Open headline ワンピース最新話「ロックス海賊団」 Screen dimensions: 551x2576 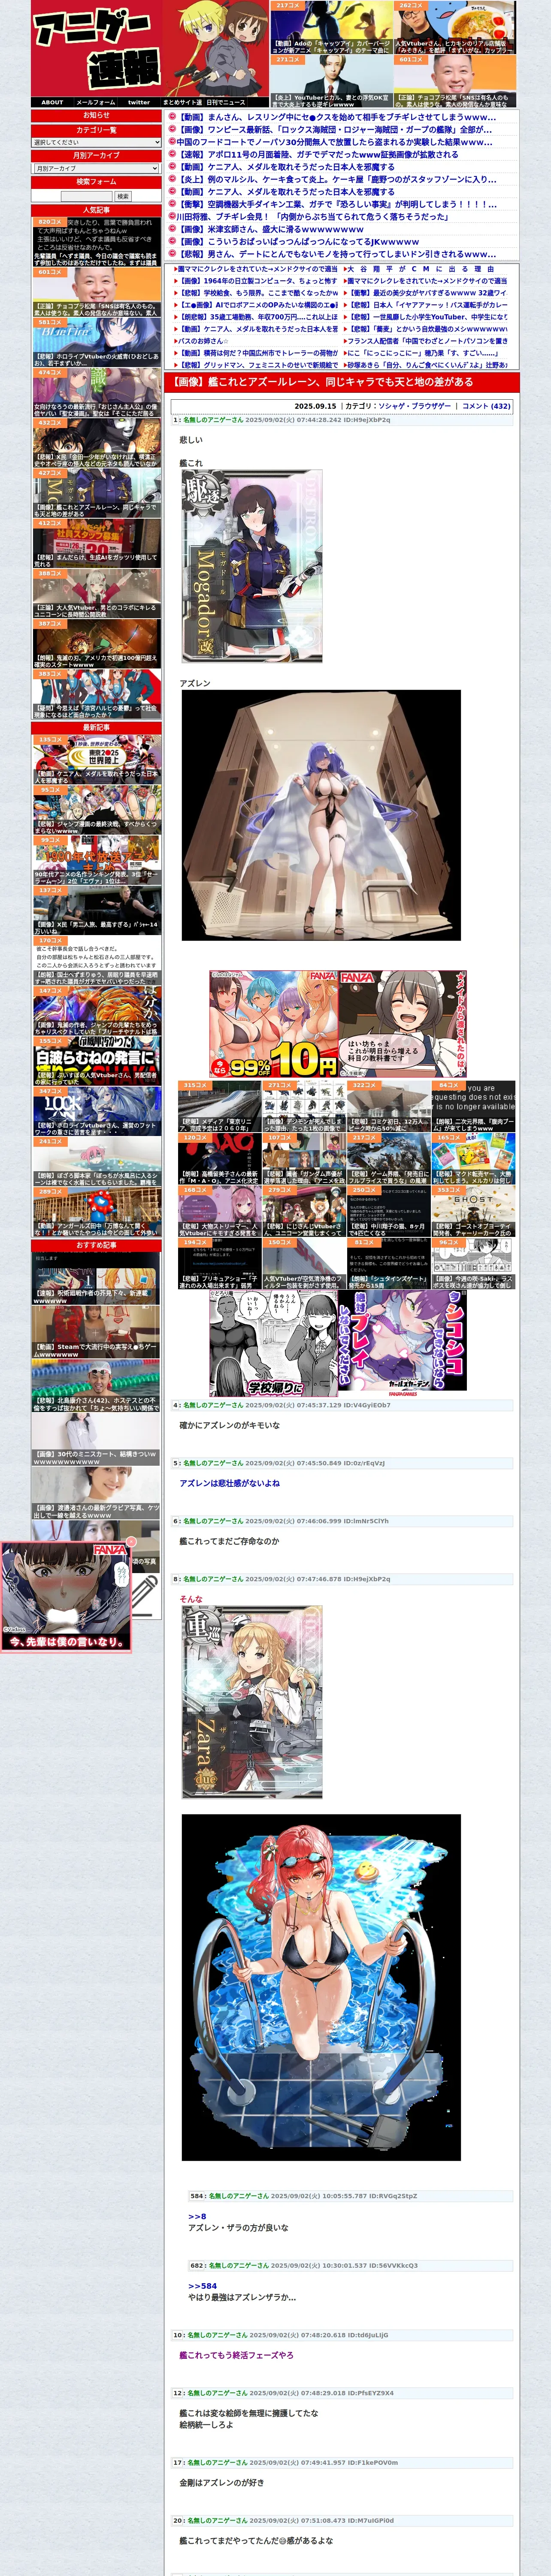(335, 130)
